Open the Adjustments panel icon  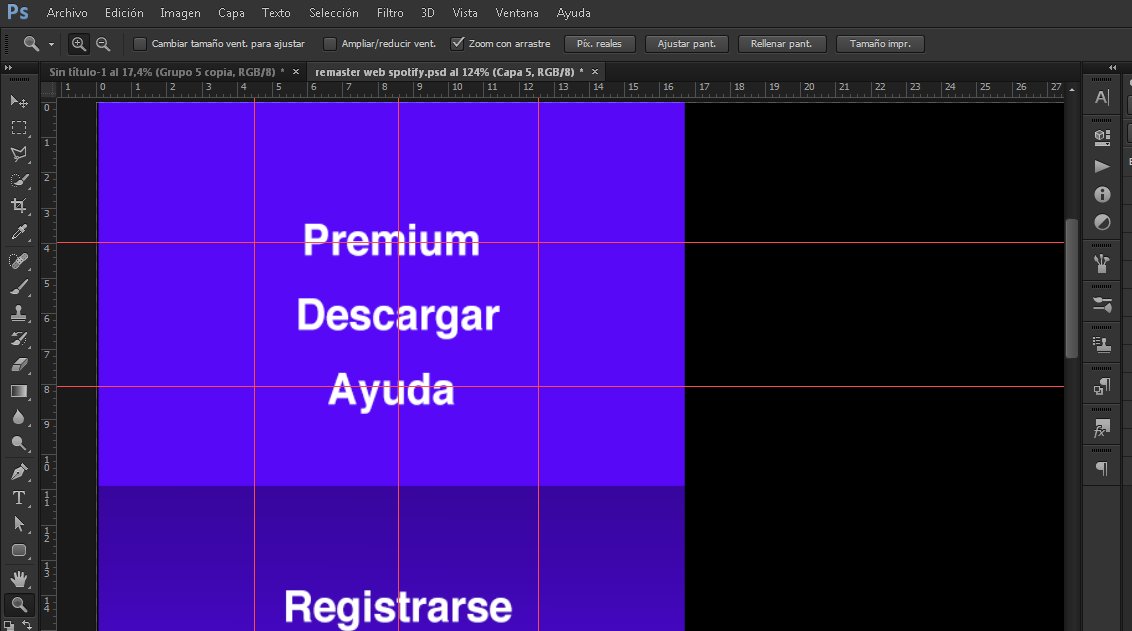coord(1102,222)
